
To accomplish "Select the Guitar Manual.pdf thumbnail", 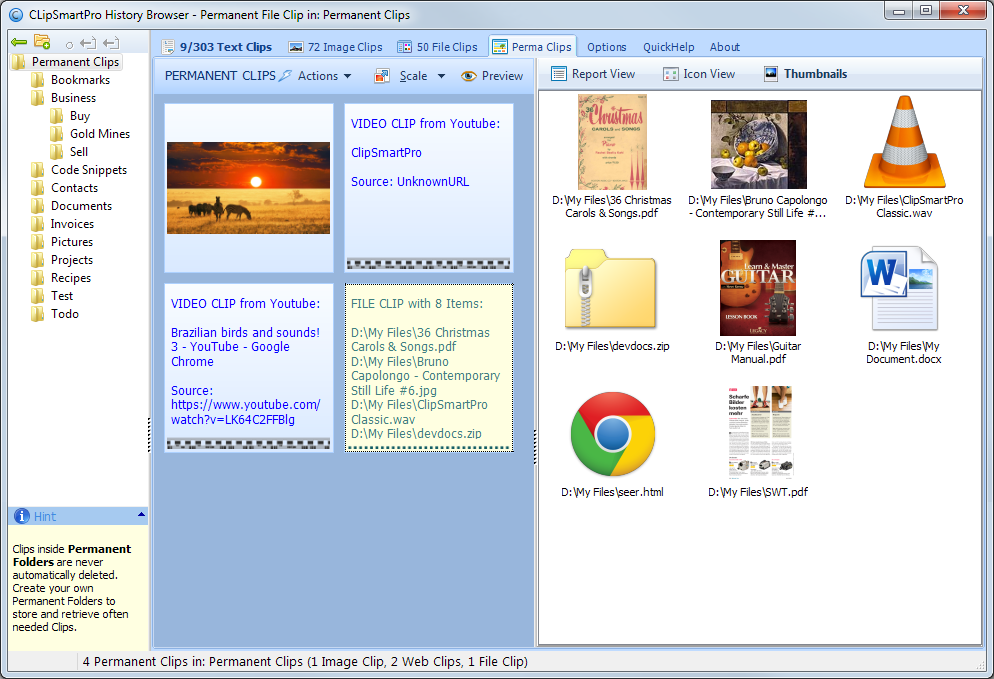I will click(x=757, y=288).
